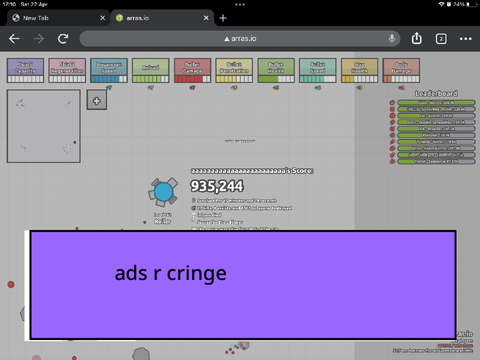Image resolution: width=480 pixels, height=360 pixels.
Task: Open the browser three-dot menu
Action: (465, 39)
